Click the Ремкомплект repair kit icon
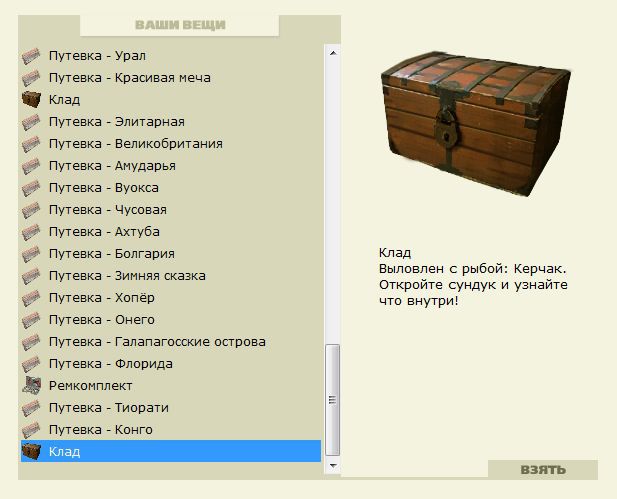The height and width of the screenshot is (499, 617). tap(31, 385)
